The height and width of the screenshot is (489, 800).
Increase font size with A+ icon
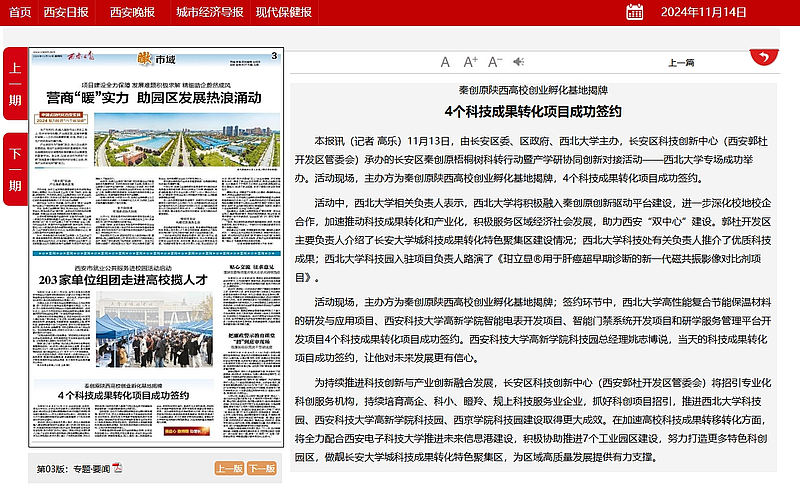[471, 62]
